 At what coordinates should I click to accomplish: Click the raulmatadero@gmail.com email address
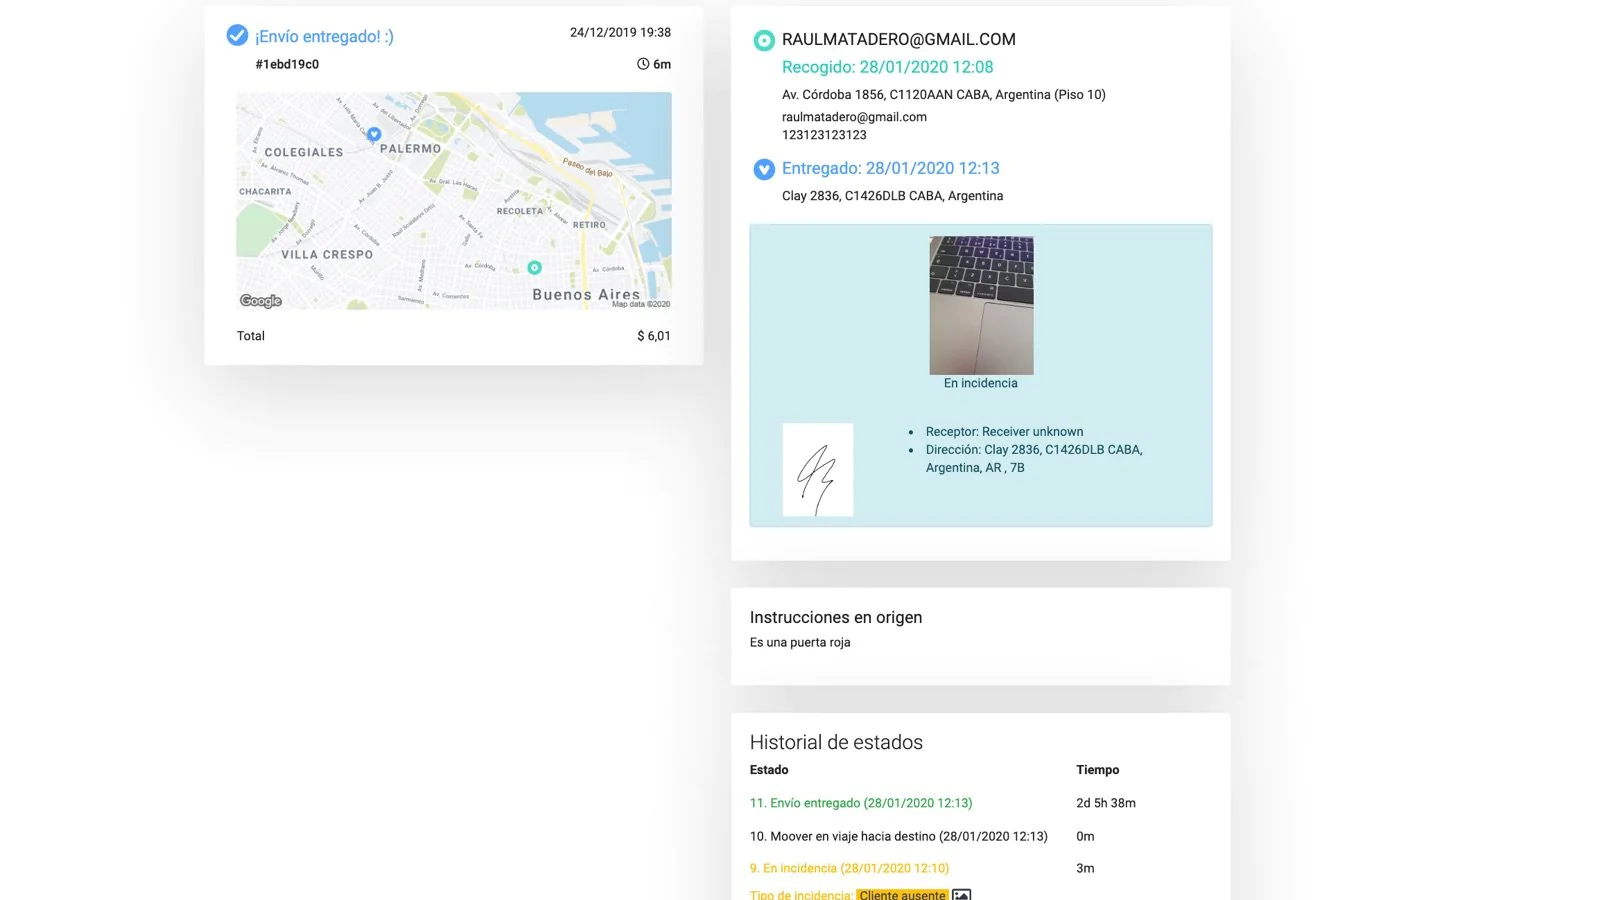[854, 117]
